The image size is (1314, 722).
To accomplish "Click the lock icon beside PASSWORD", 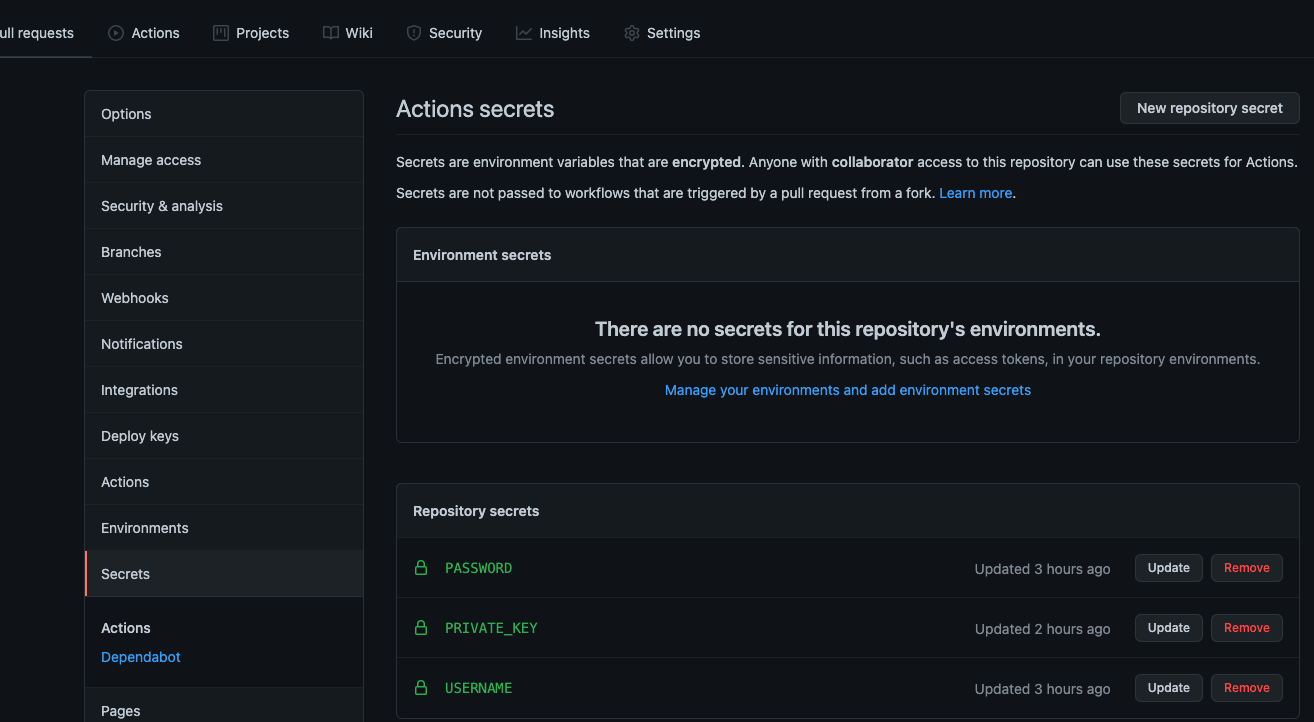I will coord(421,568).
